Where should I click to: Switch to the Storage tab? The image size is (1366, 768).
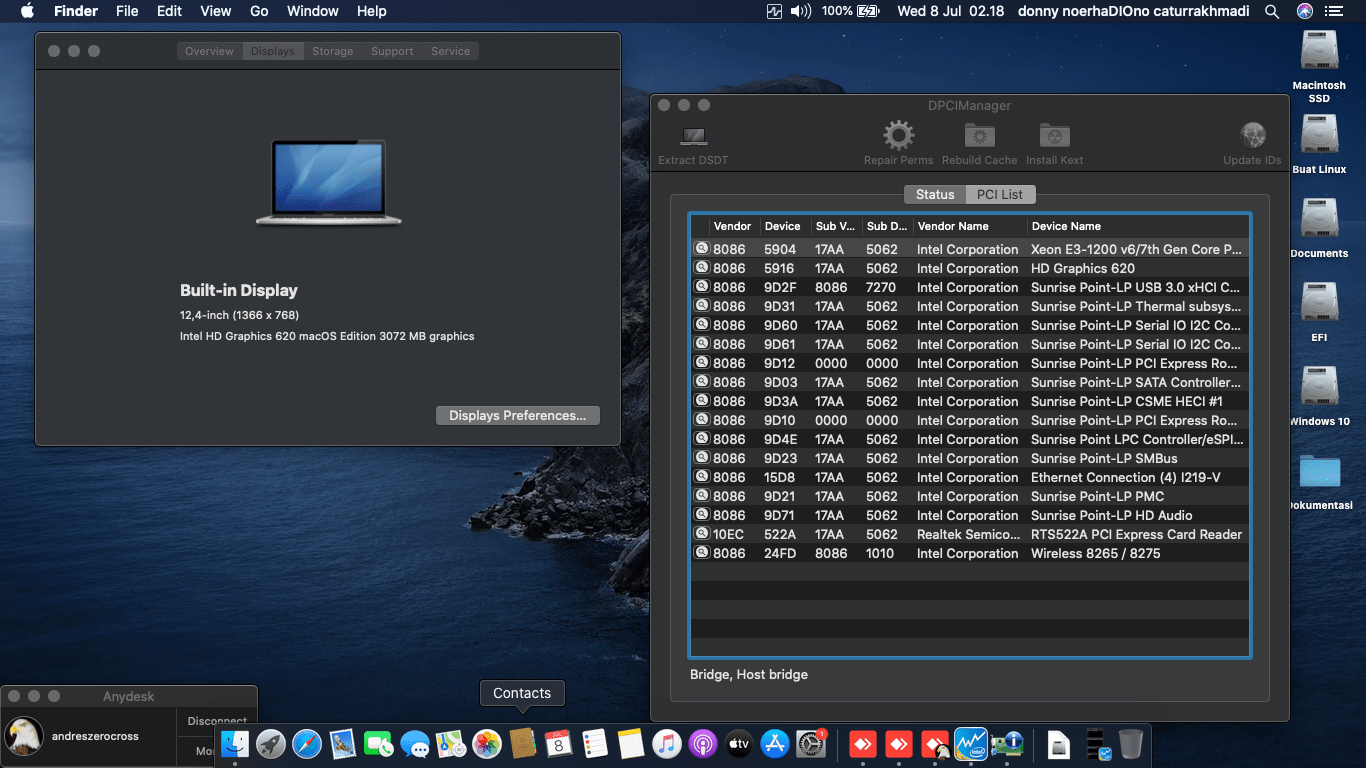pos(332,51)
